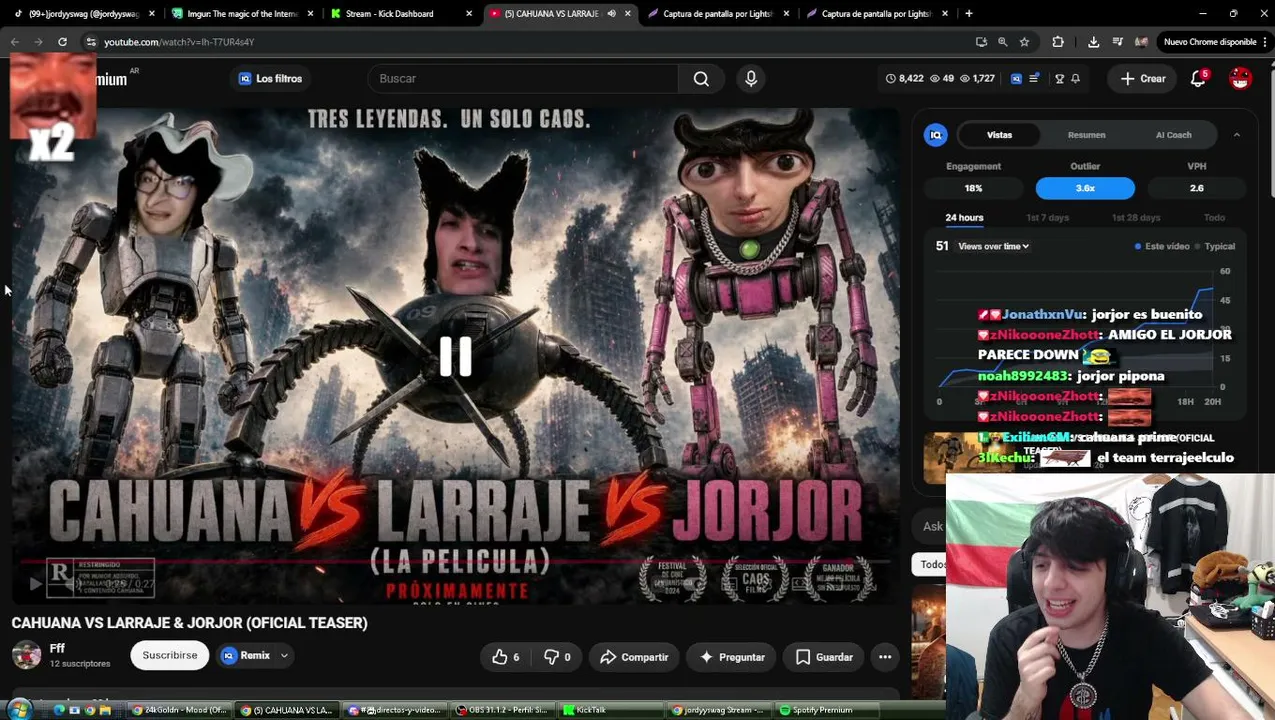
Task: Switch to Vistas tab in vidIQ panel
Action: click(999, 135)
